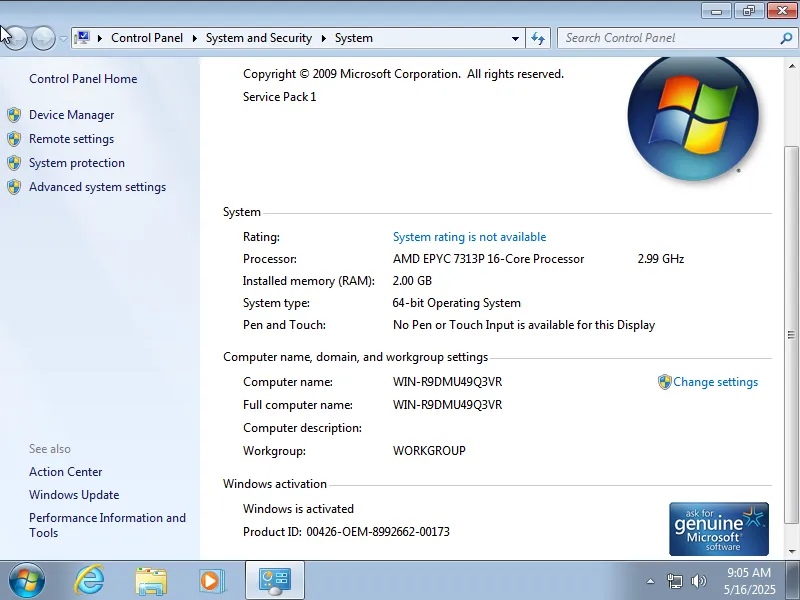This screenshot has height=600, width=800.
Task: Click the genuine Microsoft software badge
Action: (719, 529)
